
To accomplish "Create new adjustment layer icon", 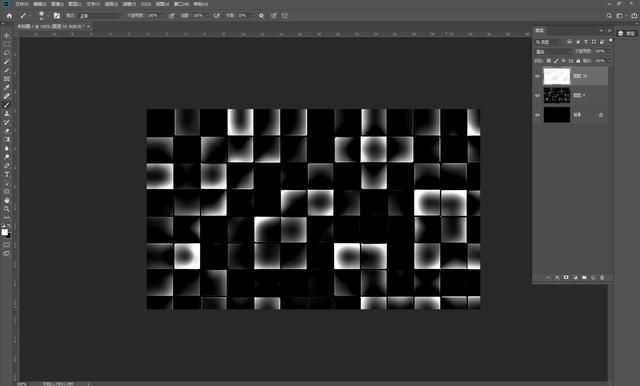I will click(575, 277).
